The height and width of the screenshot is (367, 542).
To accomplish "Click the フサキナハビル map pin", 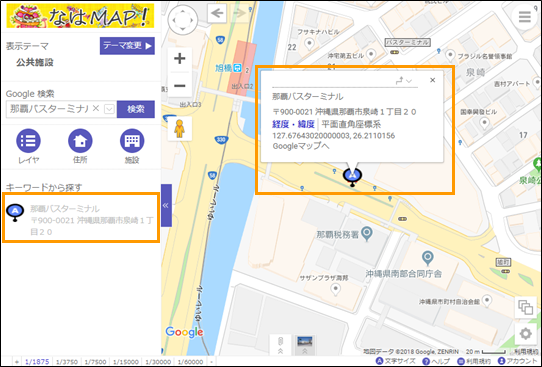I will [x=309, y=44].
